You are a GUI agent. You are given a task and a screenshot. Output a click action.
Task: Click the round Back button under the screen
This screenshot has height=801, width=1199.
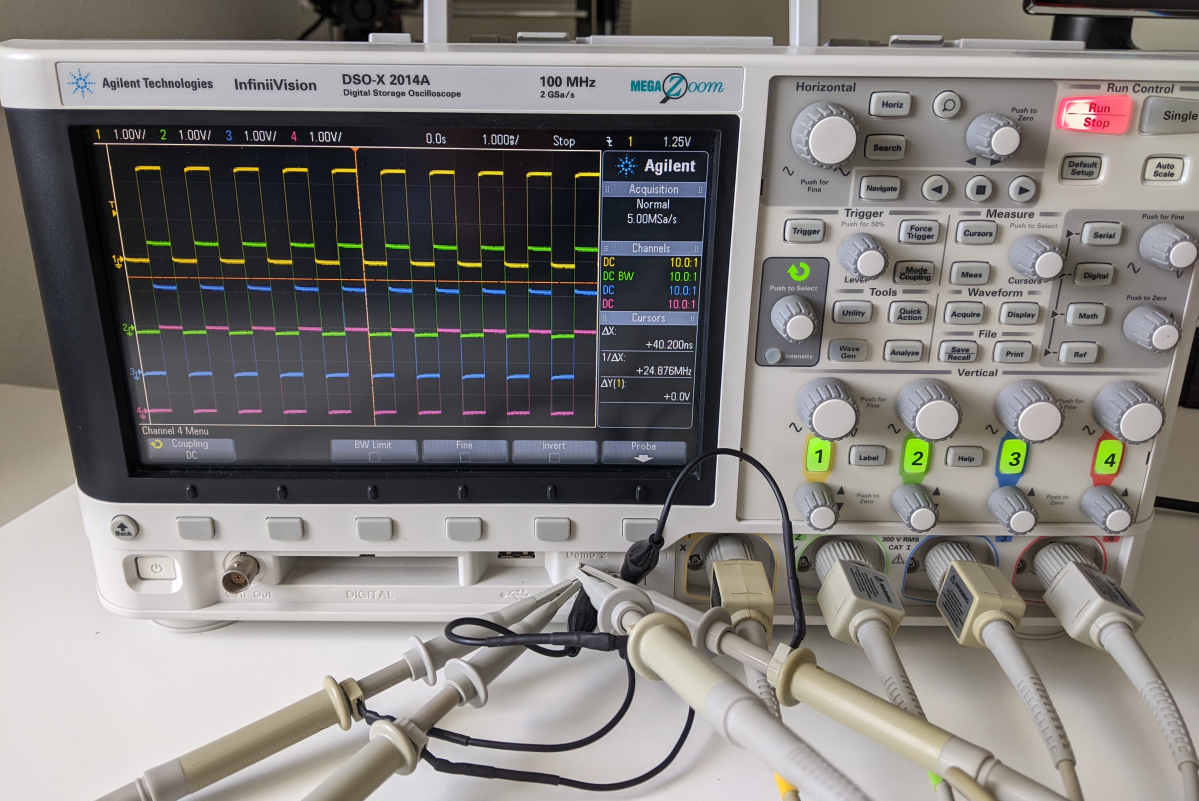coord(124,528)
